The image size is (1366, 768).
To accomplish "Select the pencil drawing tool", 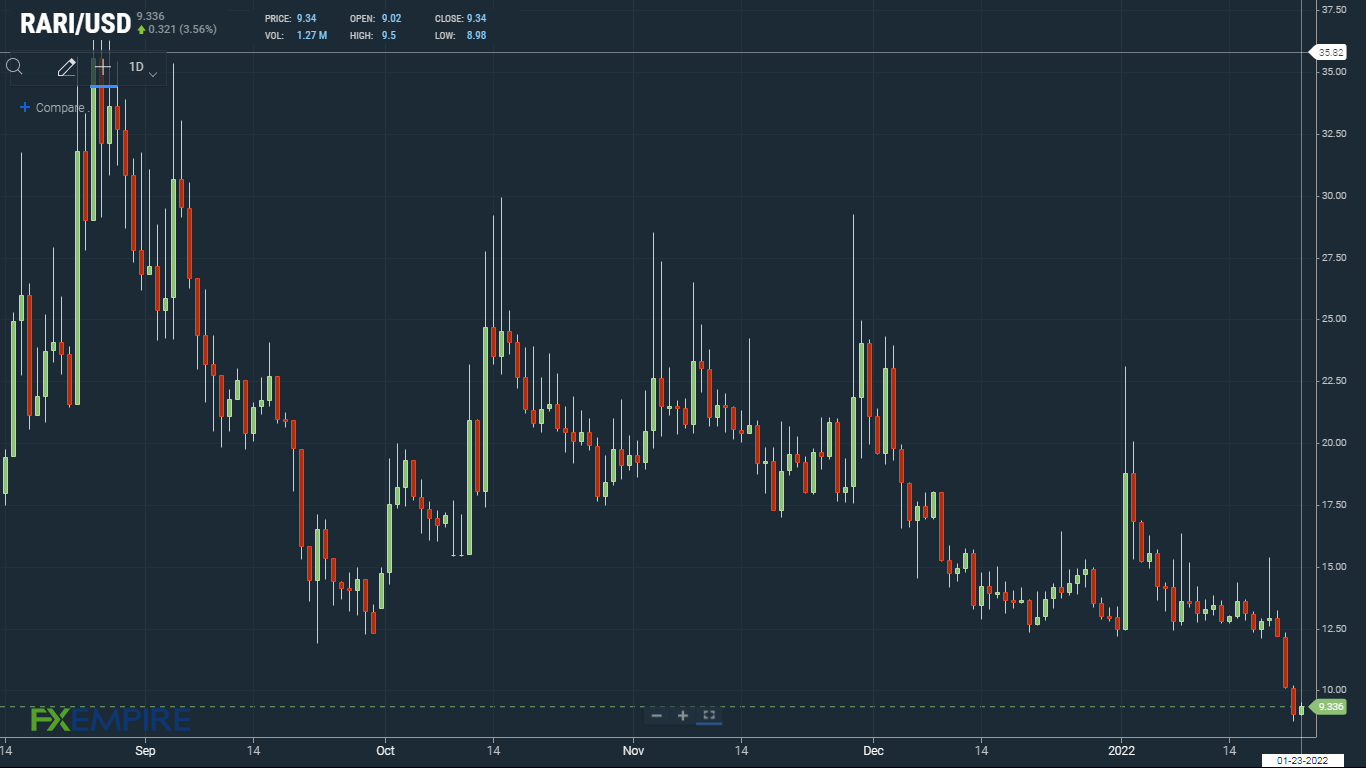I will [x=66, y=67].
